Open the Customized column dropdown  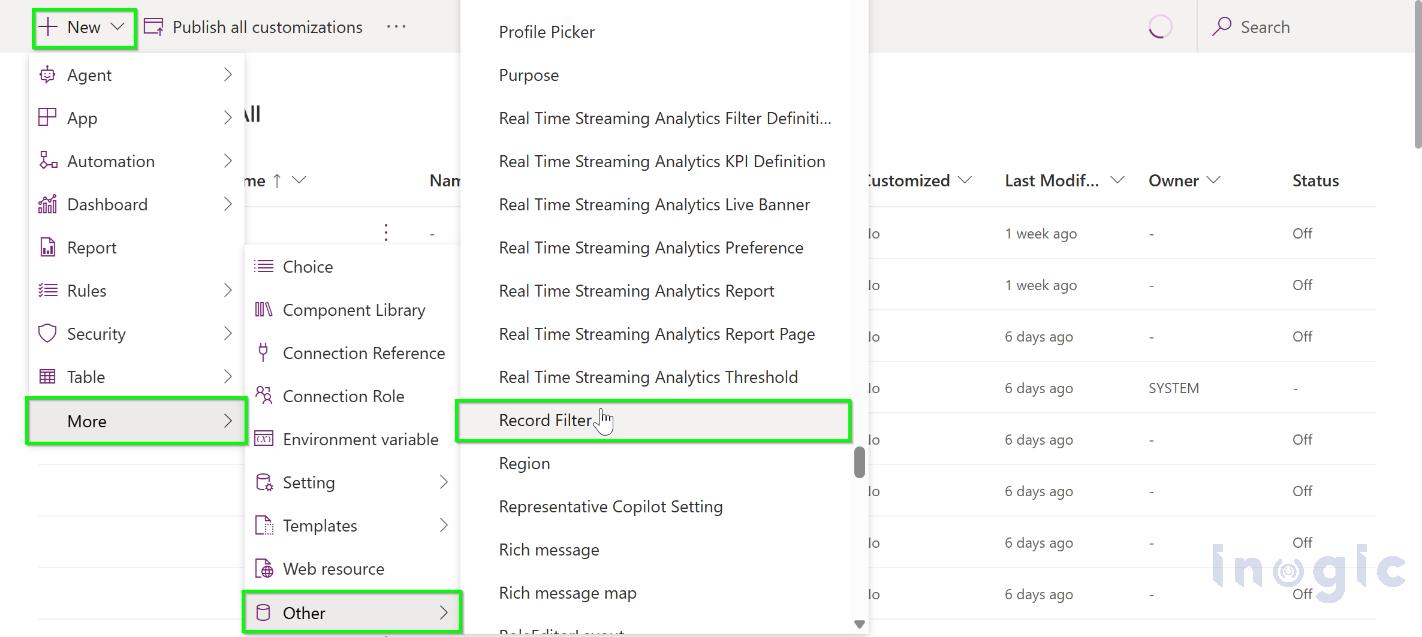point(964,180)
